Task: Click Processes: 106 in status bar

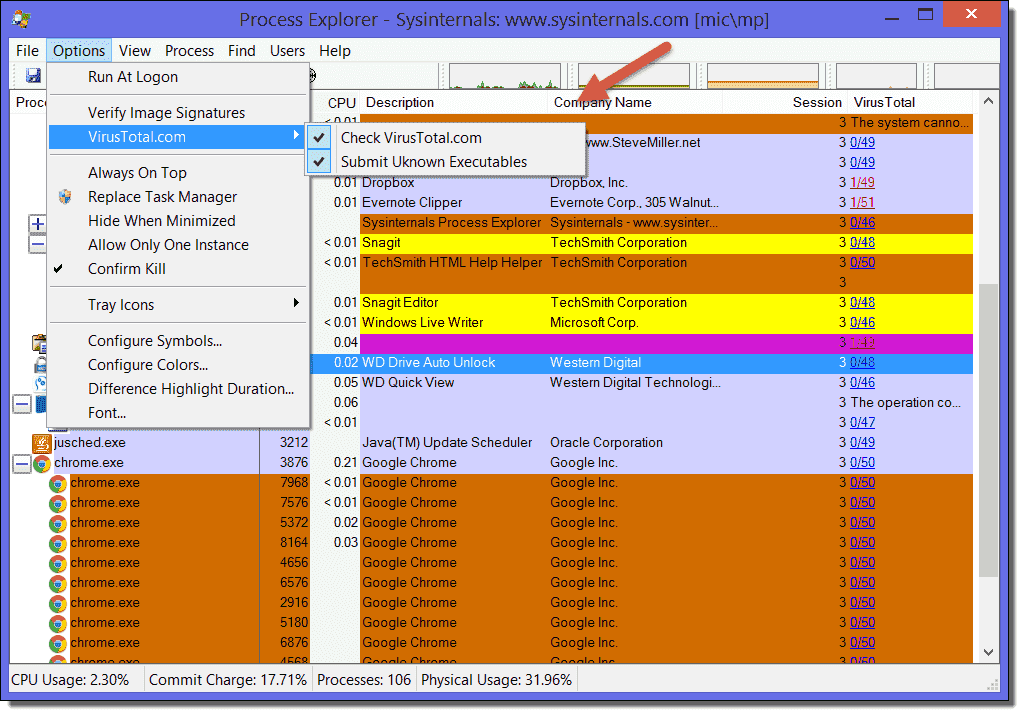Action: point(364,680)
